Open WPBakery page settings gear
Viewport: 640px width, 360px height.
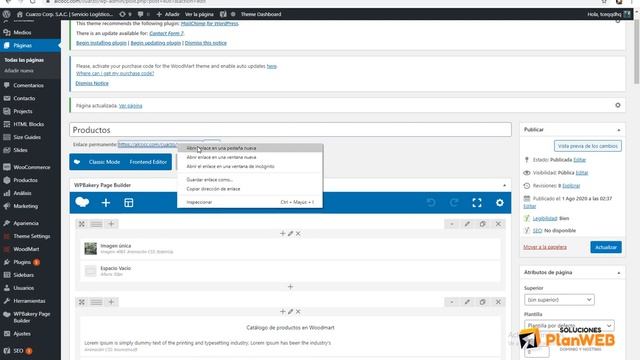(500, 202)
